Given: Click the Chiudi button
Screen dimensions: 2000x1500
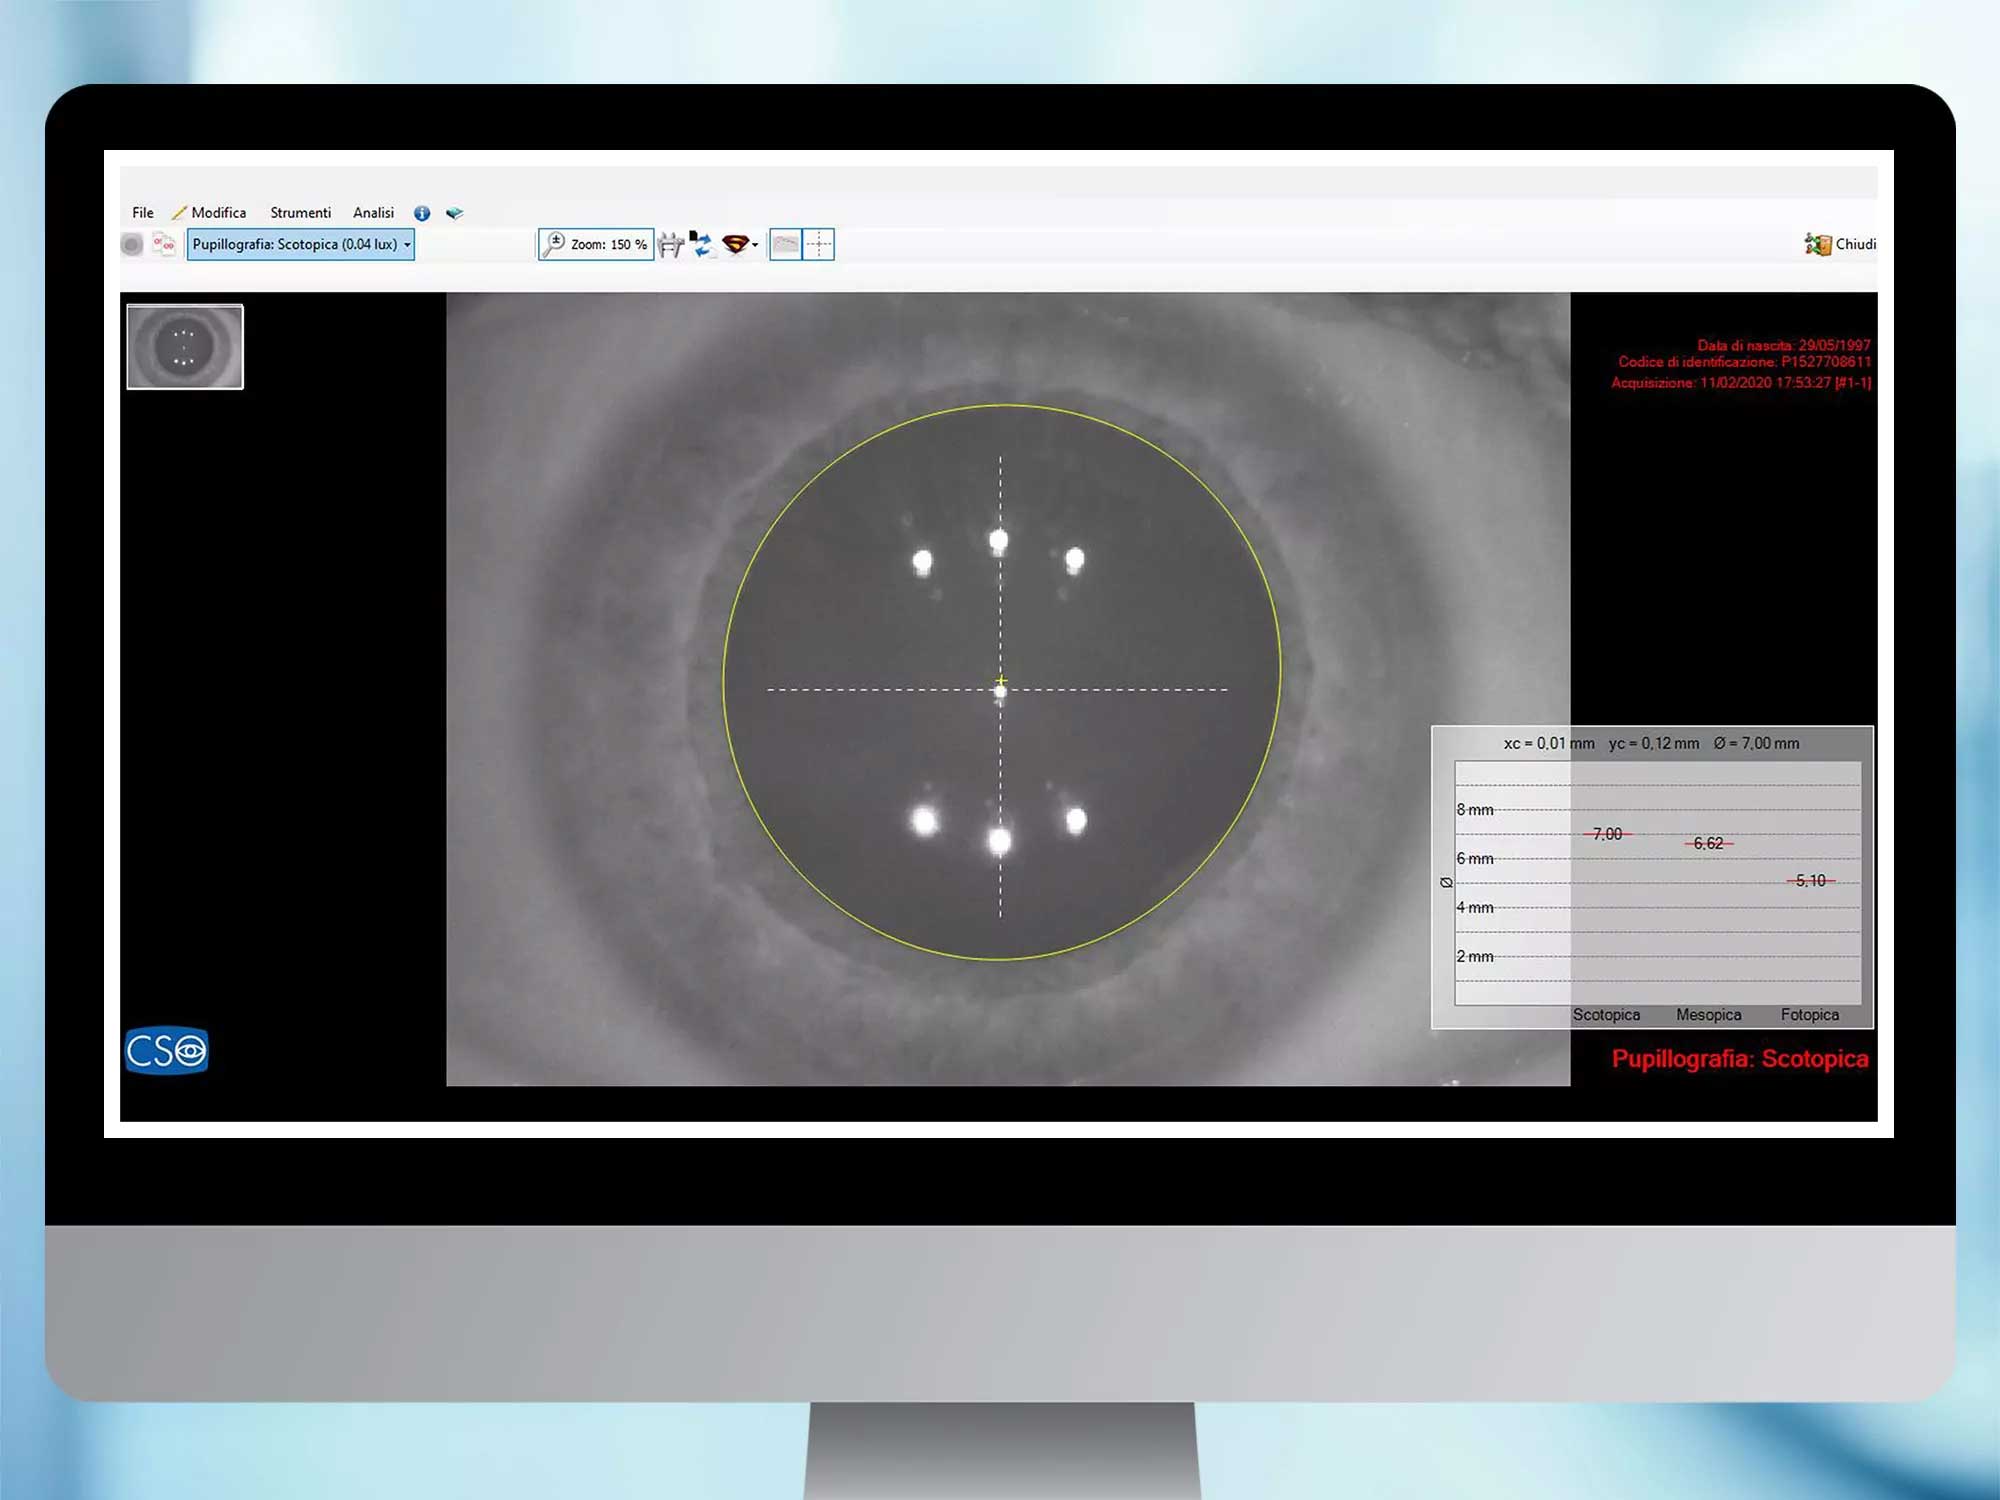Looking at the screenshot, I should pyautogui.click(x=1840, y=244).
